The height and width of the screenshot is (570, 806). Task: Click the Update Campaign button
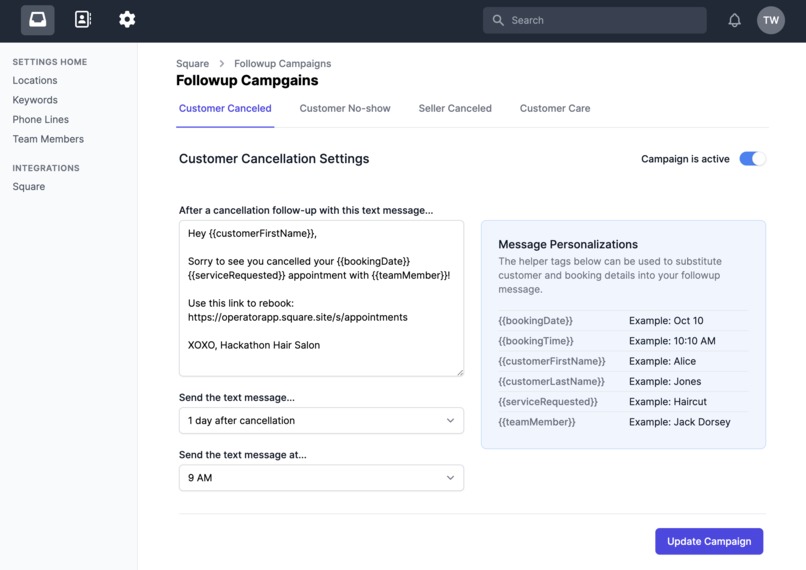pos(709,541)
